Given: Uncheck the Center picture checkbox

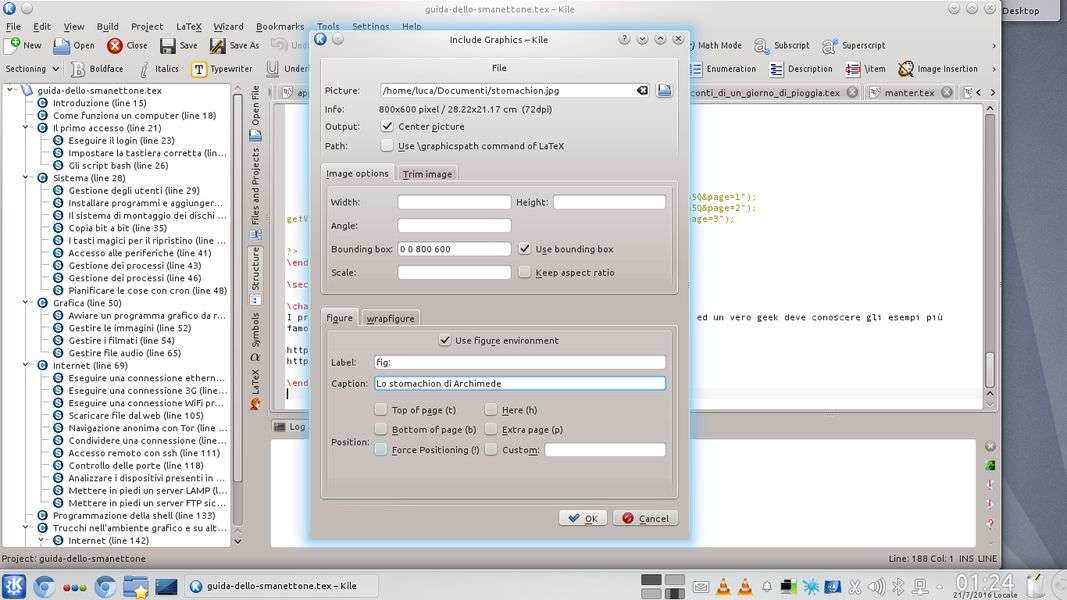Looking at the screenshot, I should pyautogui.click(x=387, y=127).
